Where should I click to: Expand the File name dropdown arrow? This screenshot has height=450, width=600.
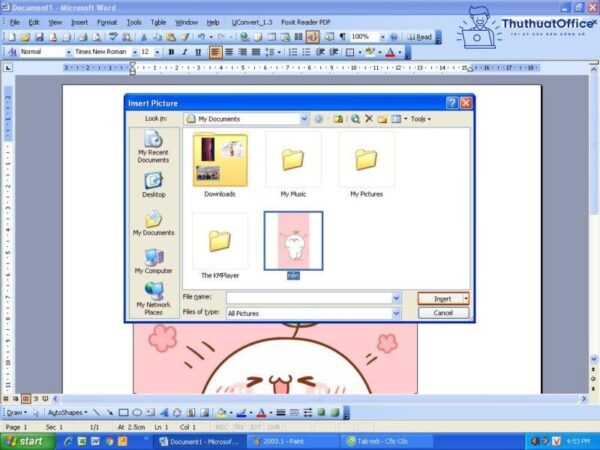coord(396,298)
